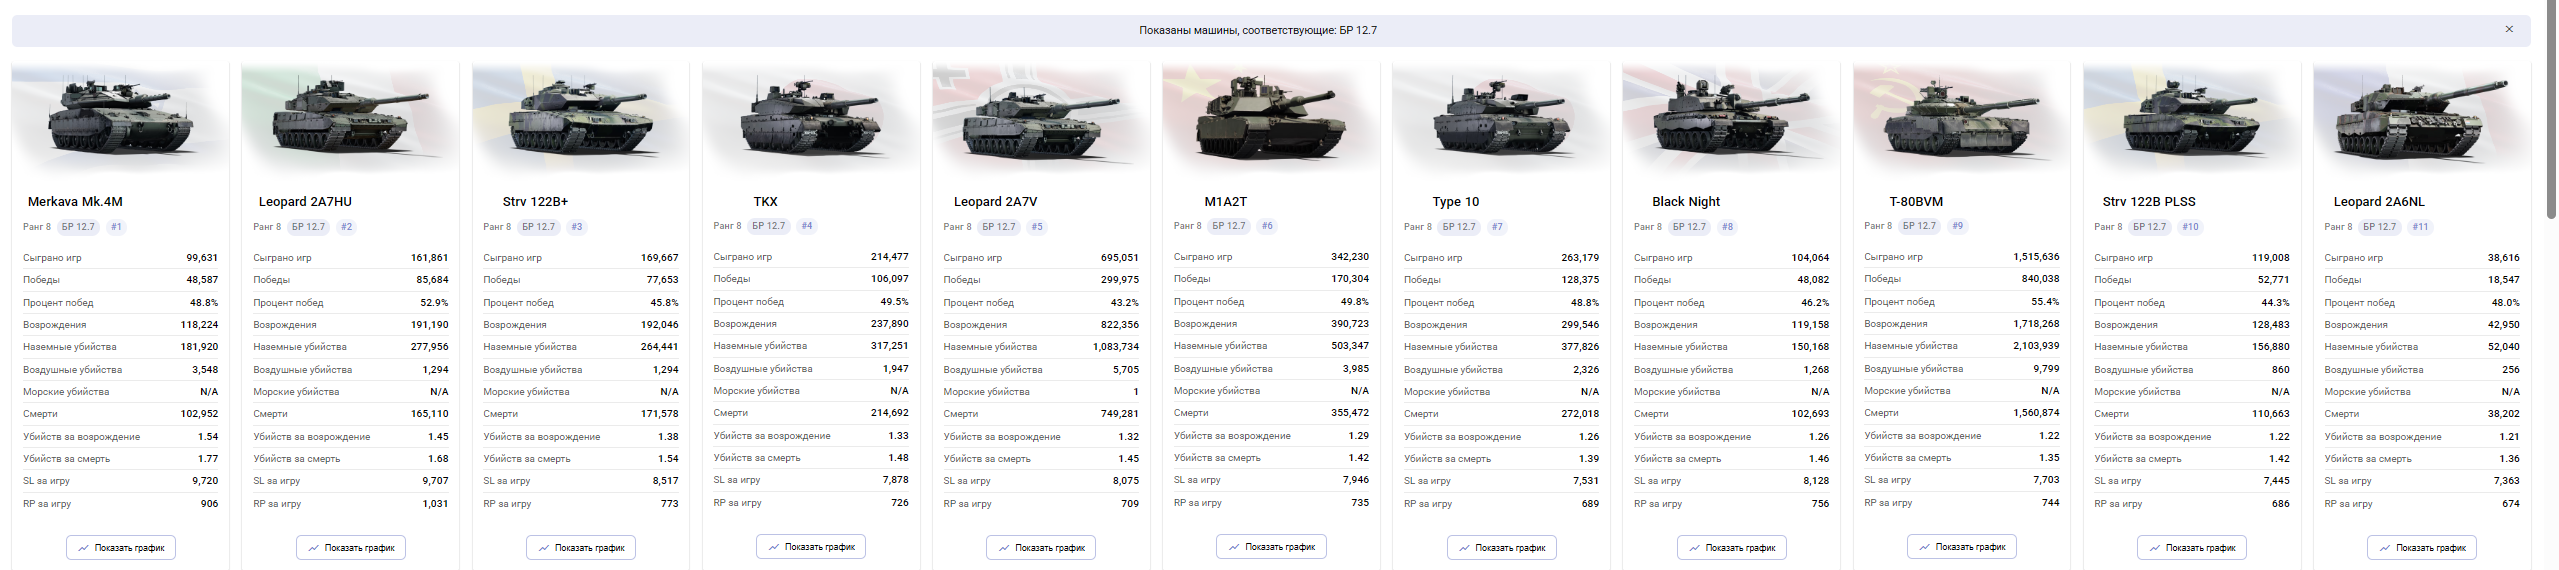Open M1A2T tank image
The width and height of the screenshot is (2559, 570).
pyautogui.click(x=1271, y=118)
